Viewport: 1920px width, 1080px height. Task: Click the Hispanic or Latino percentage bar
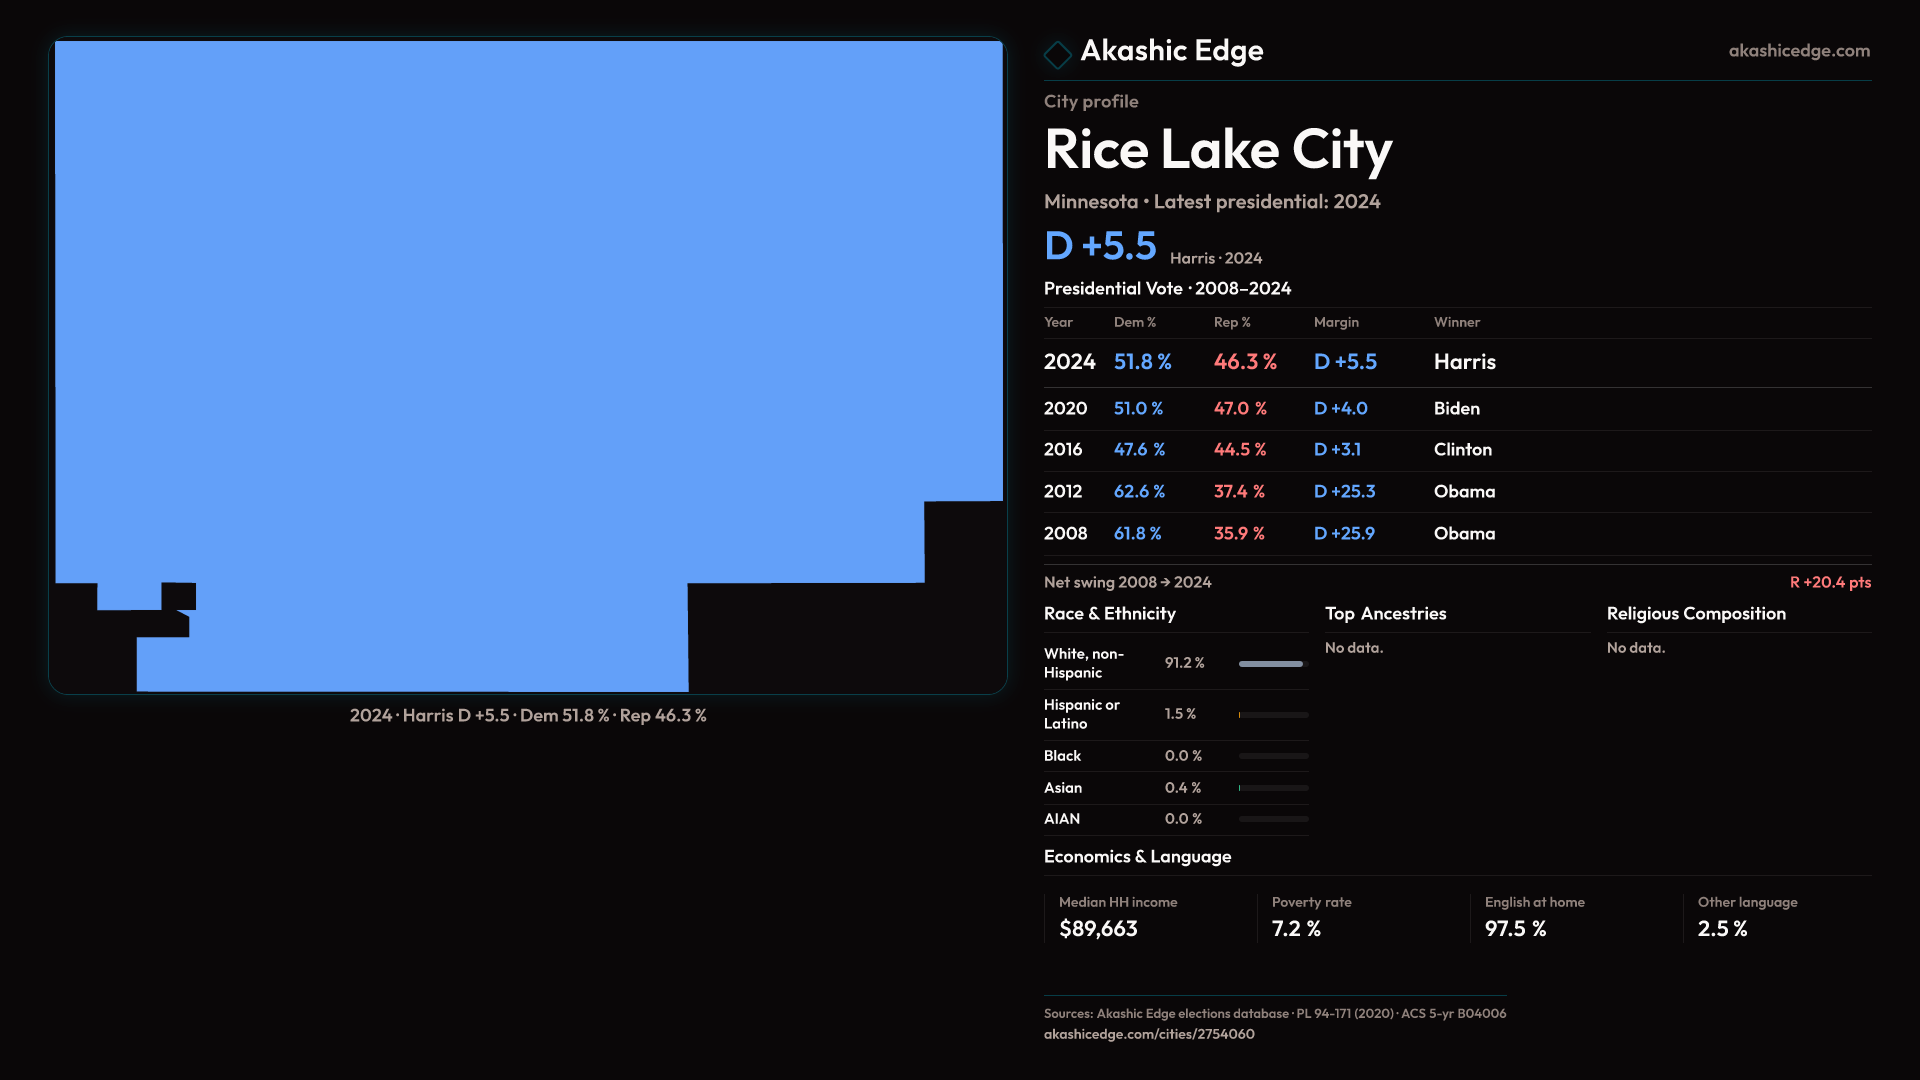coord(1272,715)
